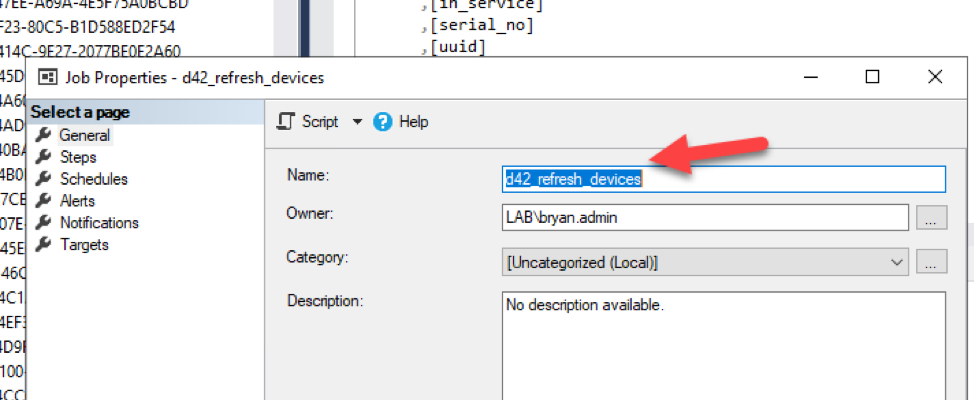Viewport: 974px width, 400px height.
Task: Click ellipsis button next to Category
Action: coord(931,262)
